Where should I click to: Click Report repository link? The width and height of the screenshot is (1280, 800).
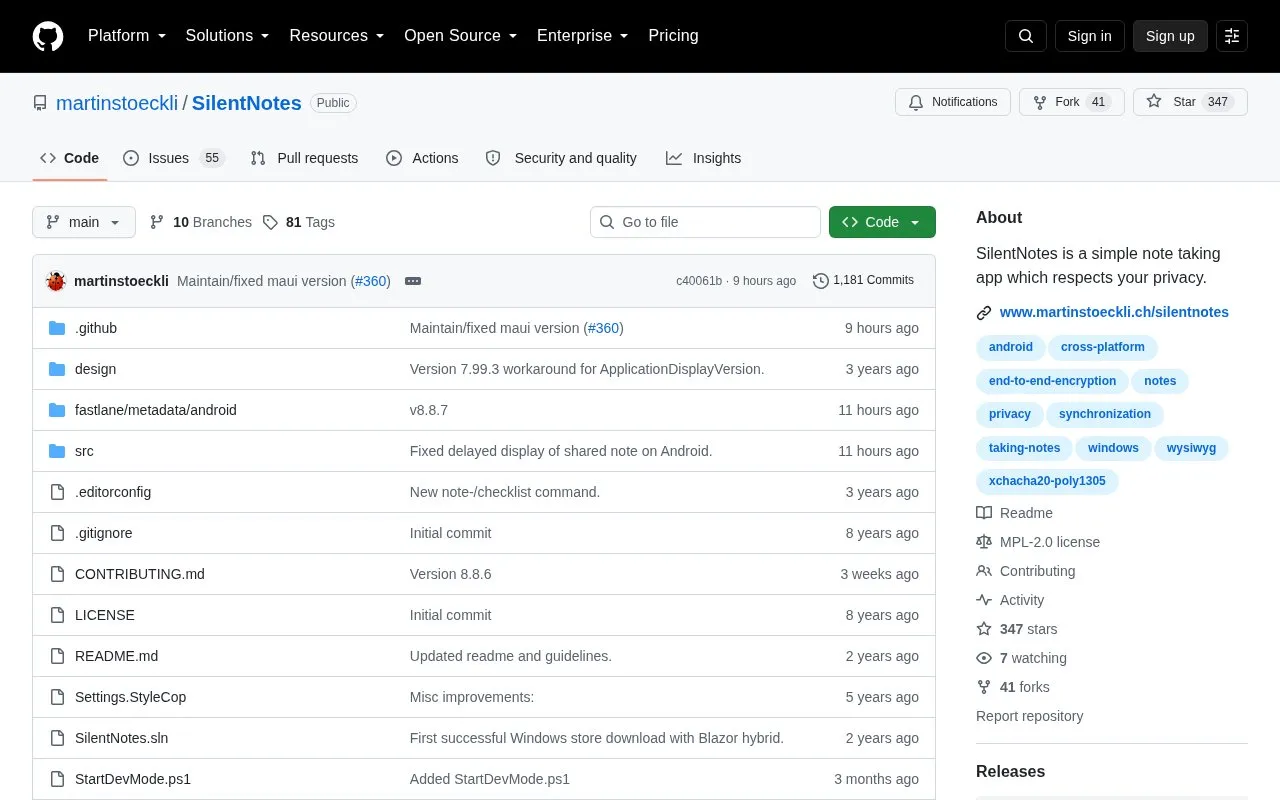click(1029, 716)
